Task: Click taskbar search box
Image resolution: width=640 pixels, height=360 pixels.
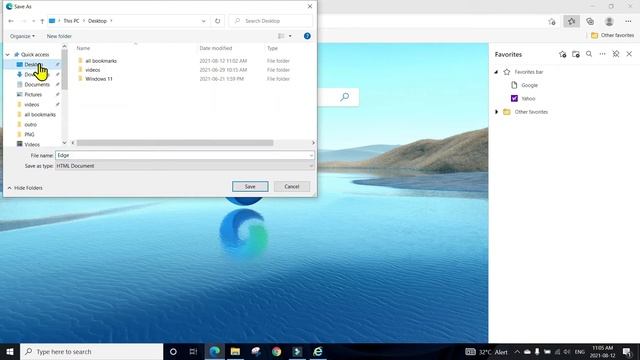Action: (x=91, y=351)
